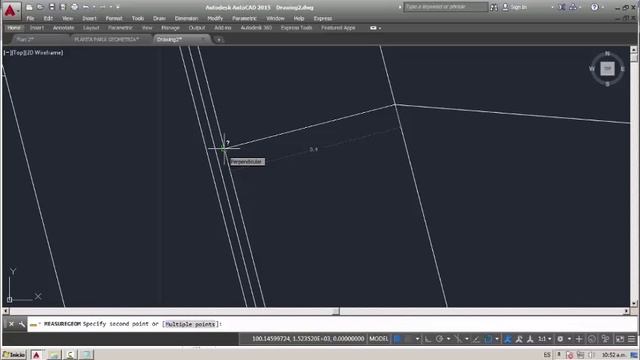The image size is (640, 360).
Task: Open the Help dropdown arrow
Action: click(602, 7)
